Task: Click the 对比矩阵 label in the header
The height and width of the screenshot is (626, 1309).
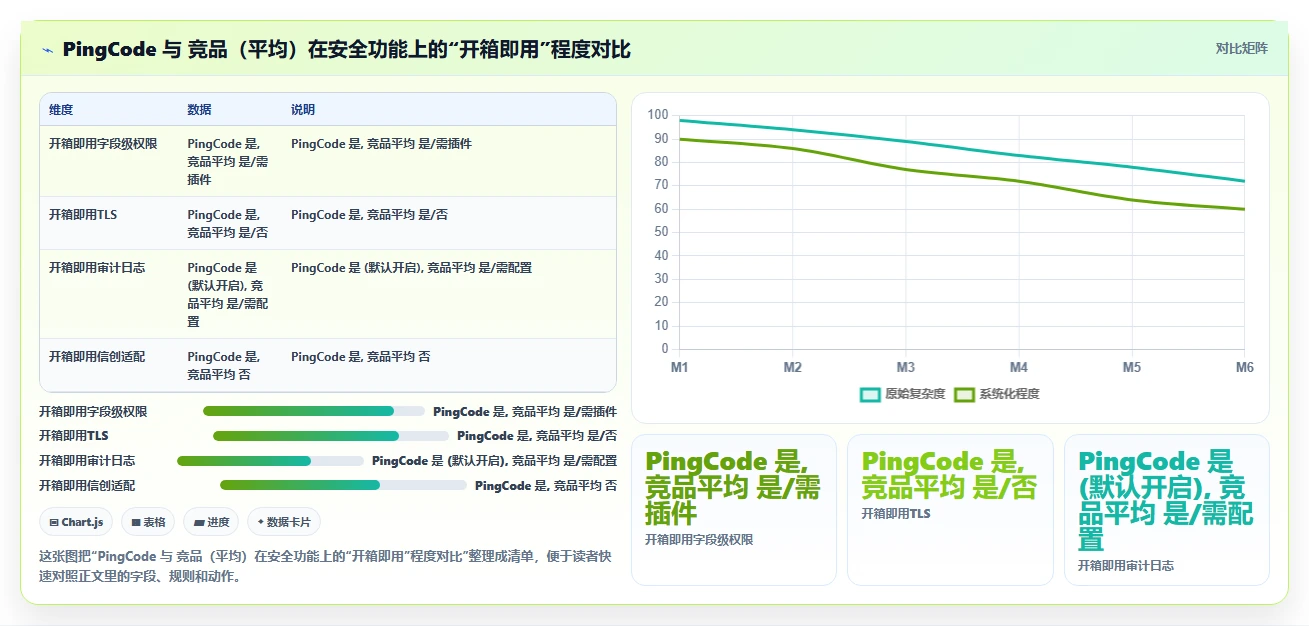Action: [1241, 48]
